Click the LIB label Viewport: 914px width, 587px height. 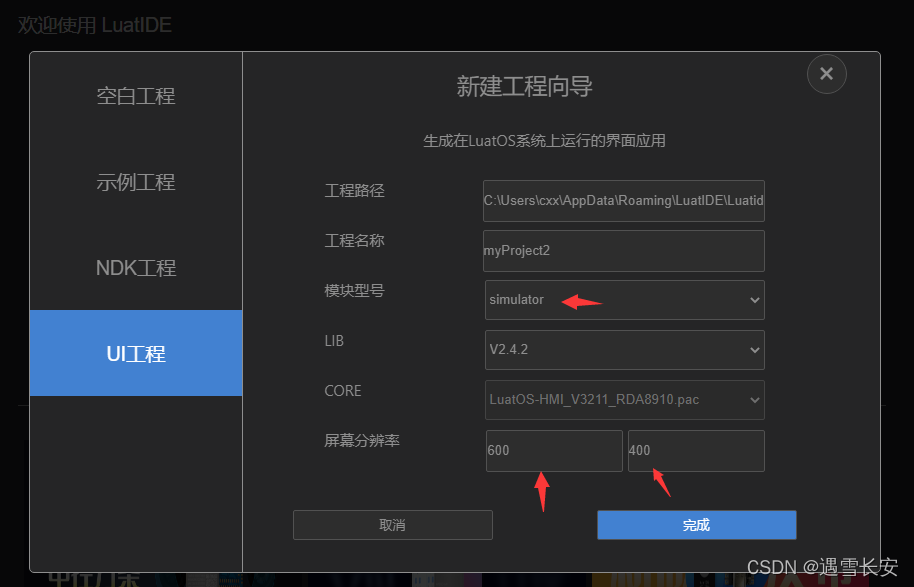(334, 340)
